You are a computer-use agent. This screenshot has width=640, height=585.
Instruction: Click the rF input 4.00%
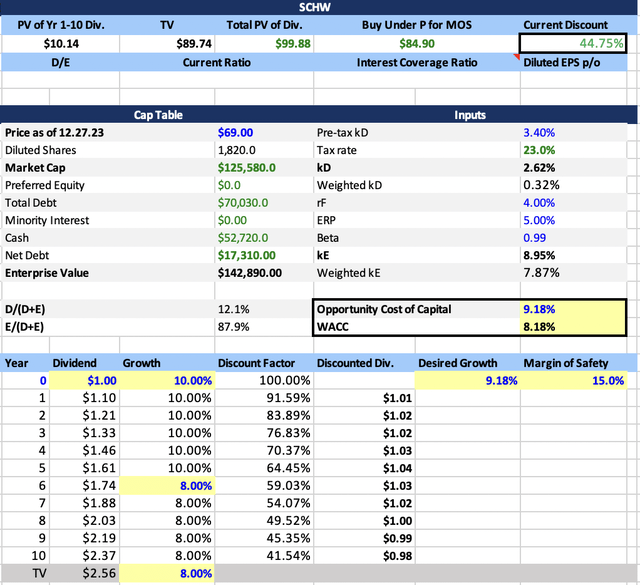pyautogui.click(x=573, y=203)
